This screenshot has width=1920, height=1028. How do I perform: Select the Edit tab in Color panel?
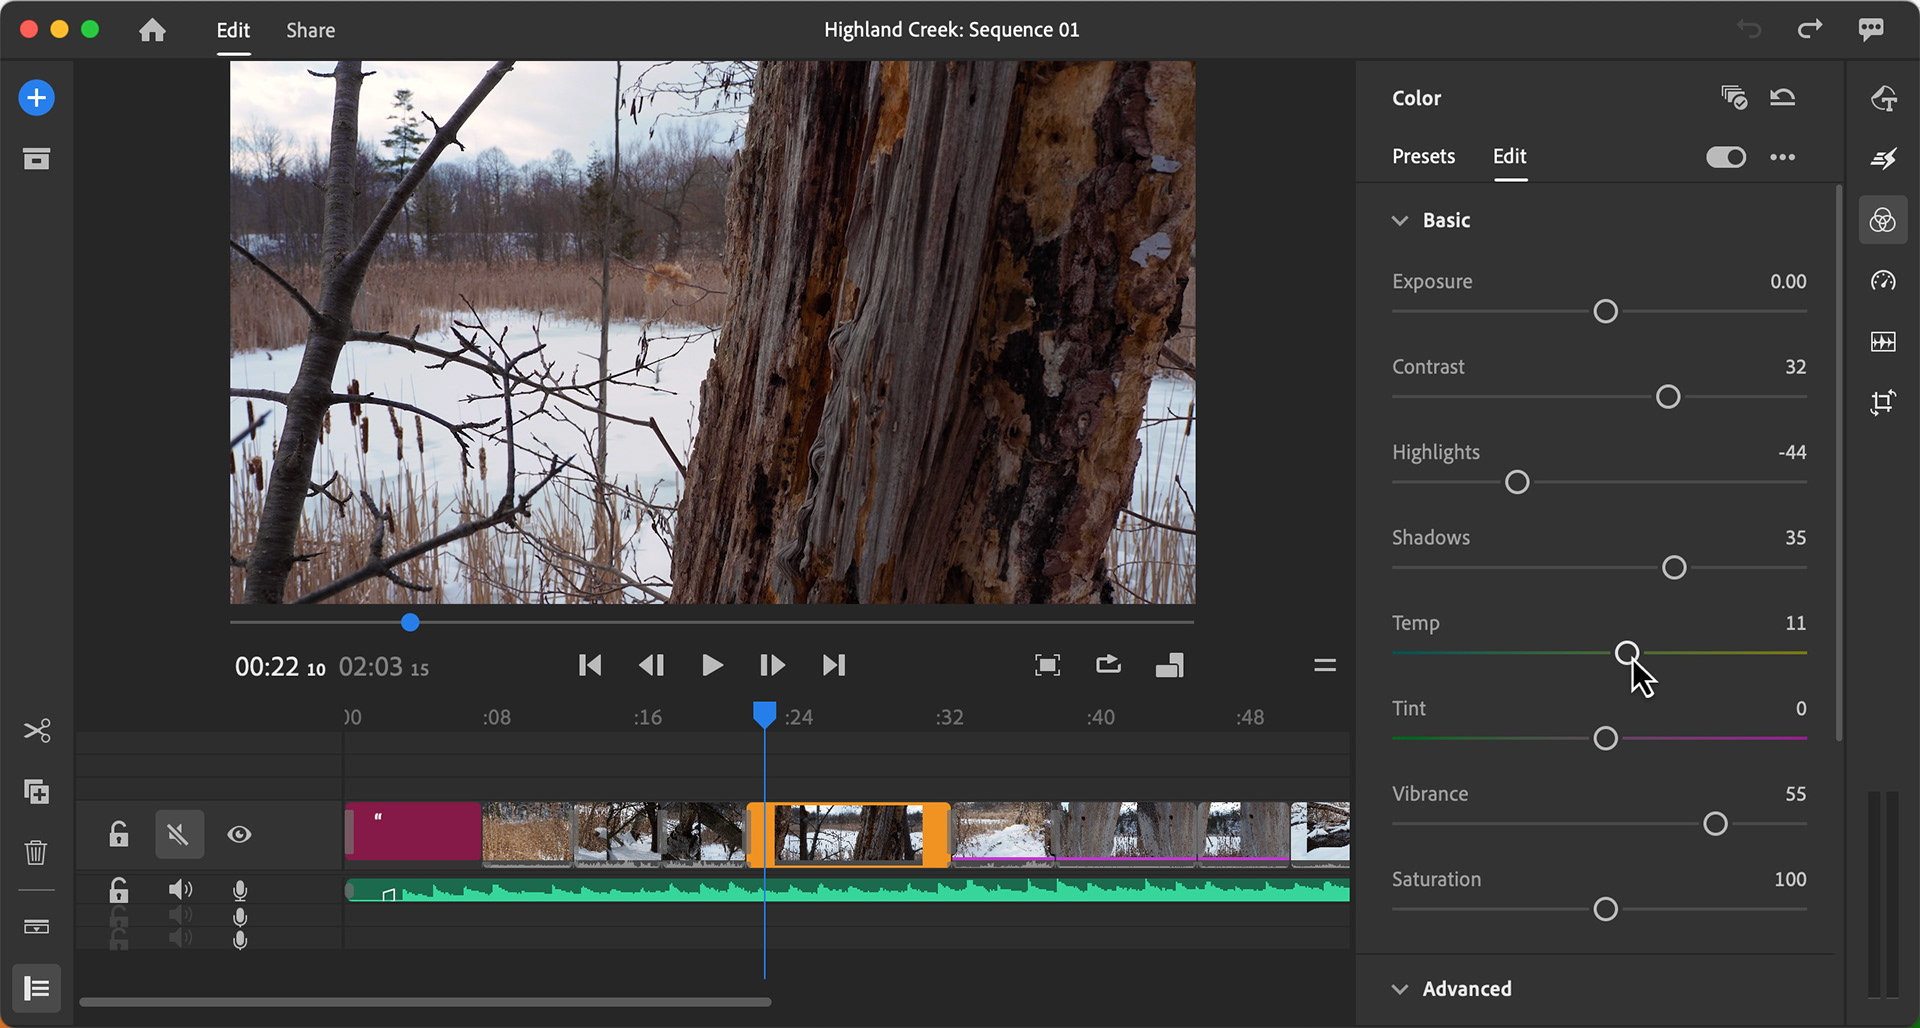(x=1509, y=156)
